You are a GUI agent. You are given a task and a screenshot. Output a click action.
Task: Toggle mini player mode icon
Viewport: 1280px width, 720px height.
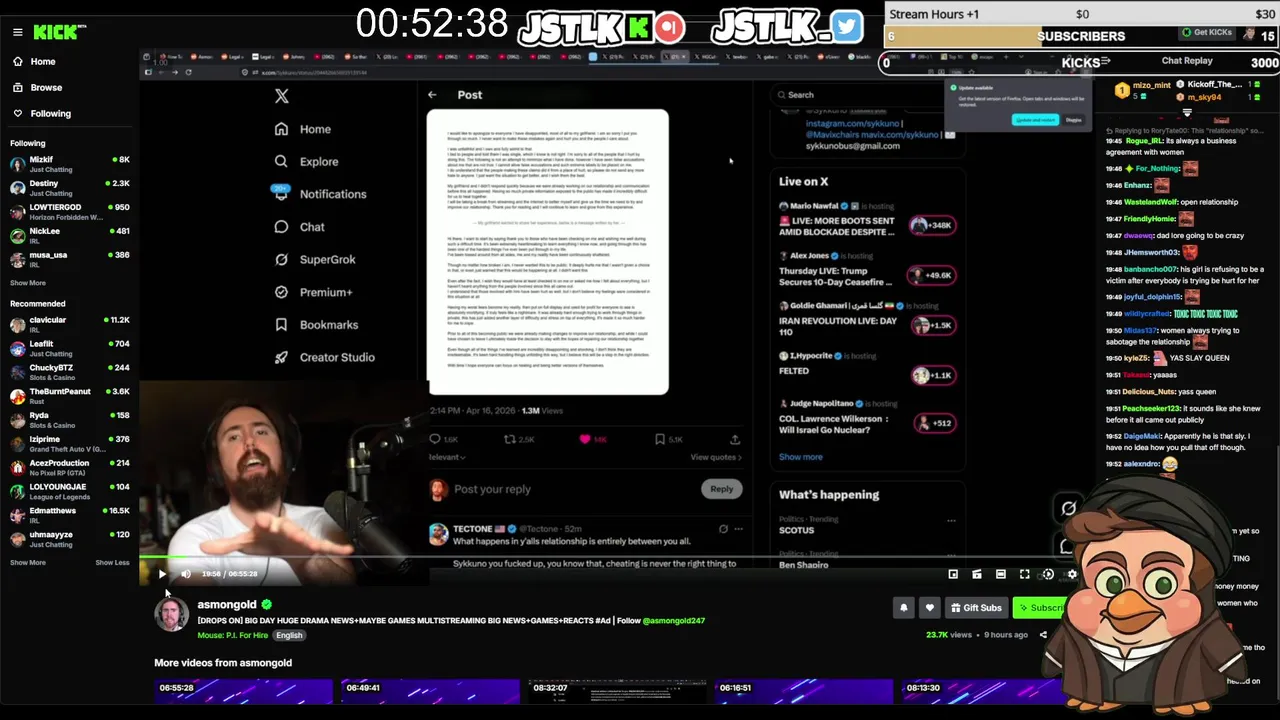pyautogui.click(x=977, y=574)
